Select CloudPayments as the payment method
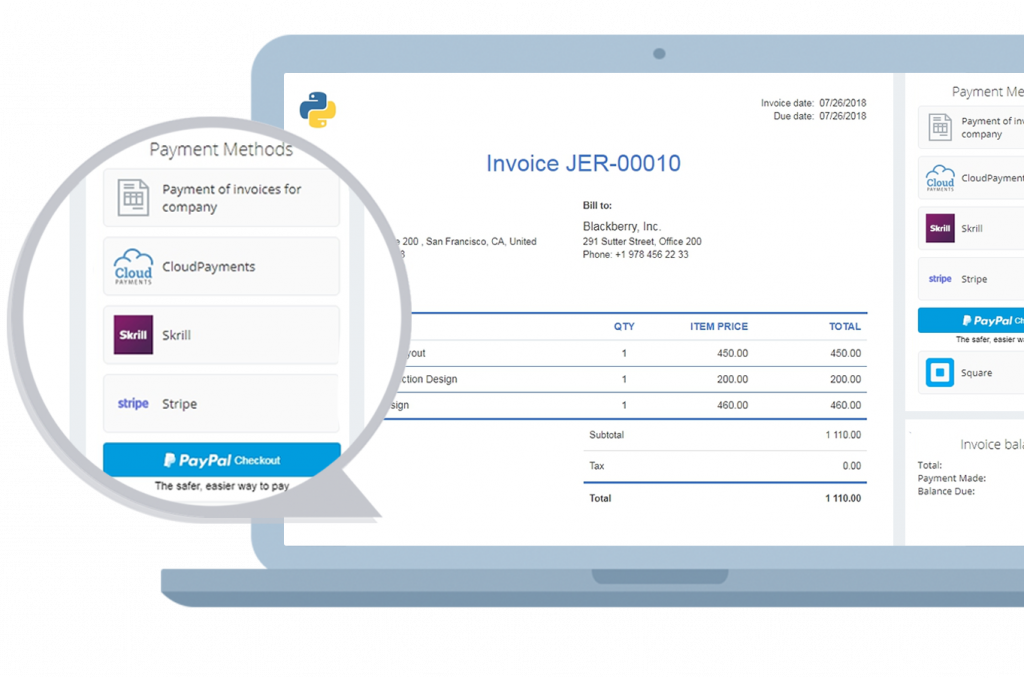This screenshot has height=678, width=1024. [220, 265]
